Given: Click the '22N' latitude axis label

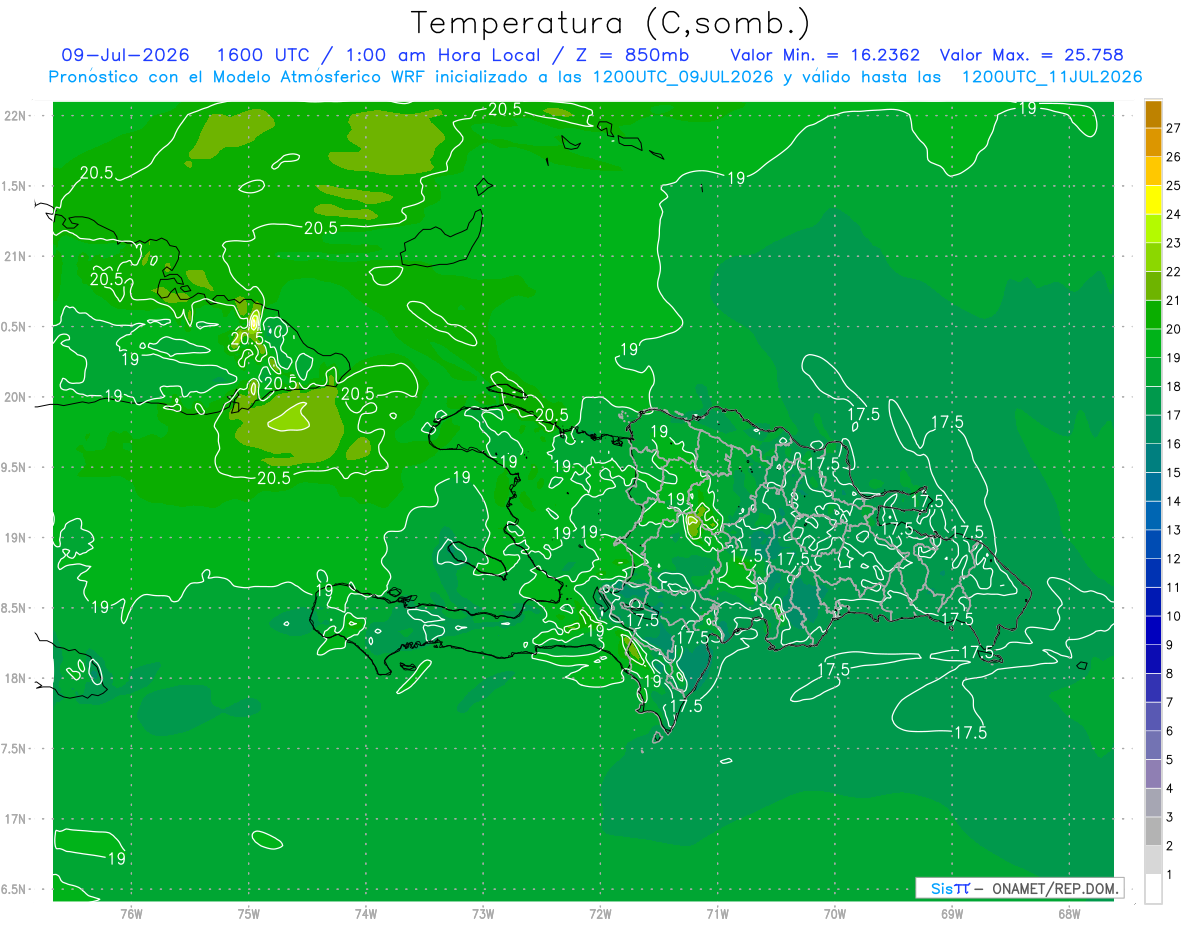Looking at the screenshot, I should click(15, 116).
